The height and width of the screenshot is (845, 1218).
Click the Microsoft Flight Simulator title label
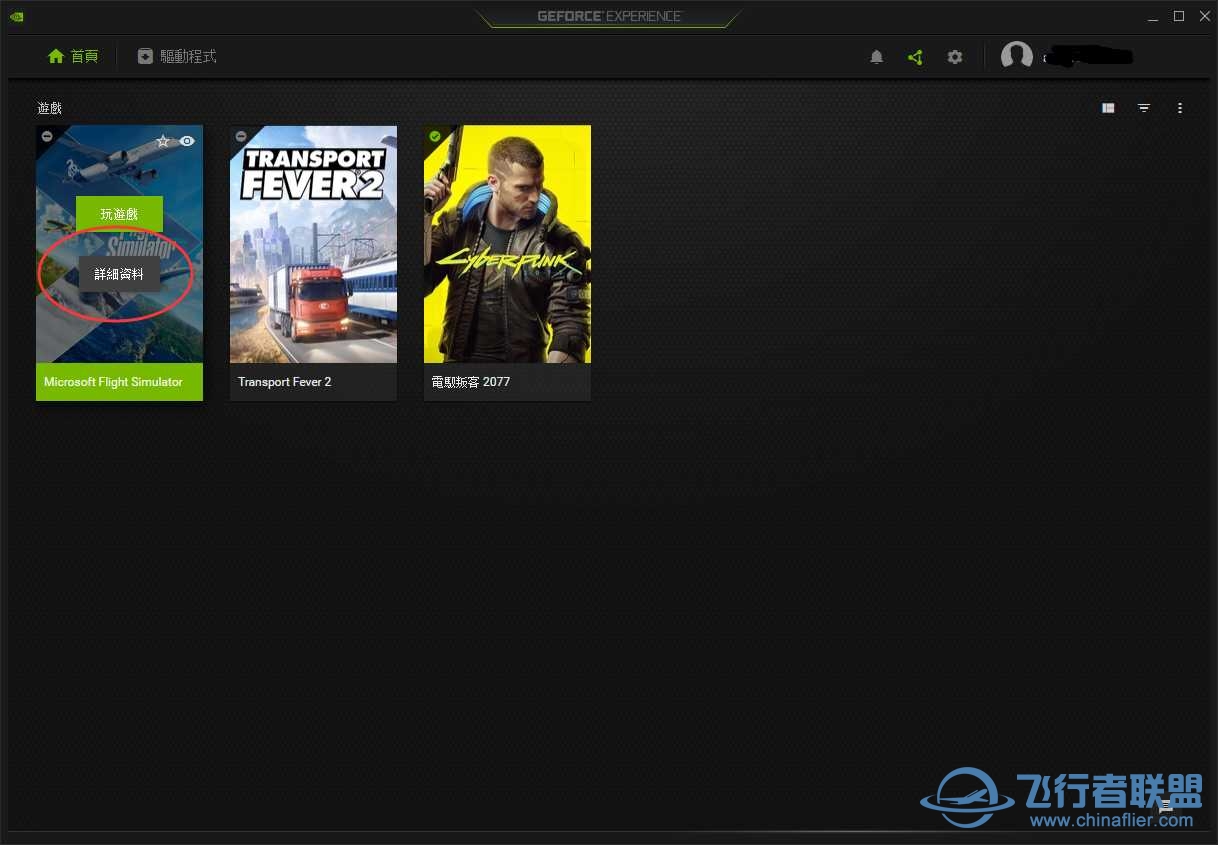113,382
